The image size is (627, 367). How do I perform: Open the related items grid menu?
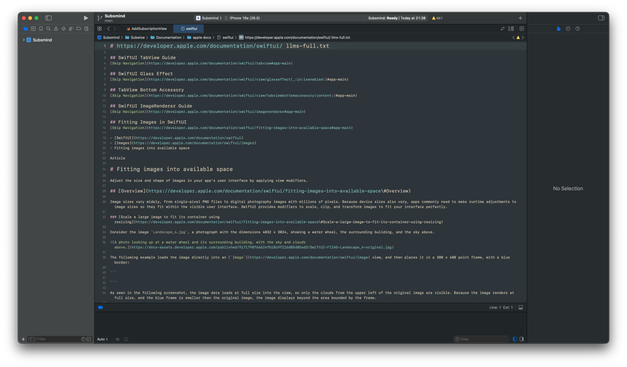tap(100, 29)
